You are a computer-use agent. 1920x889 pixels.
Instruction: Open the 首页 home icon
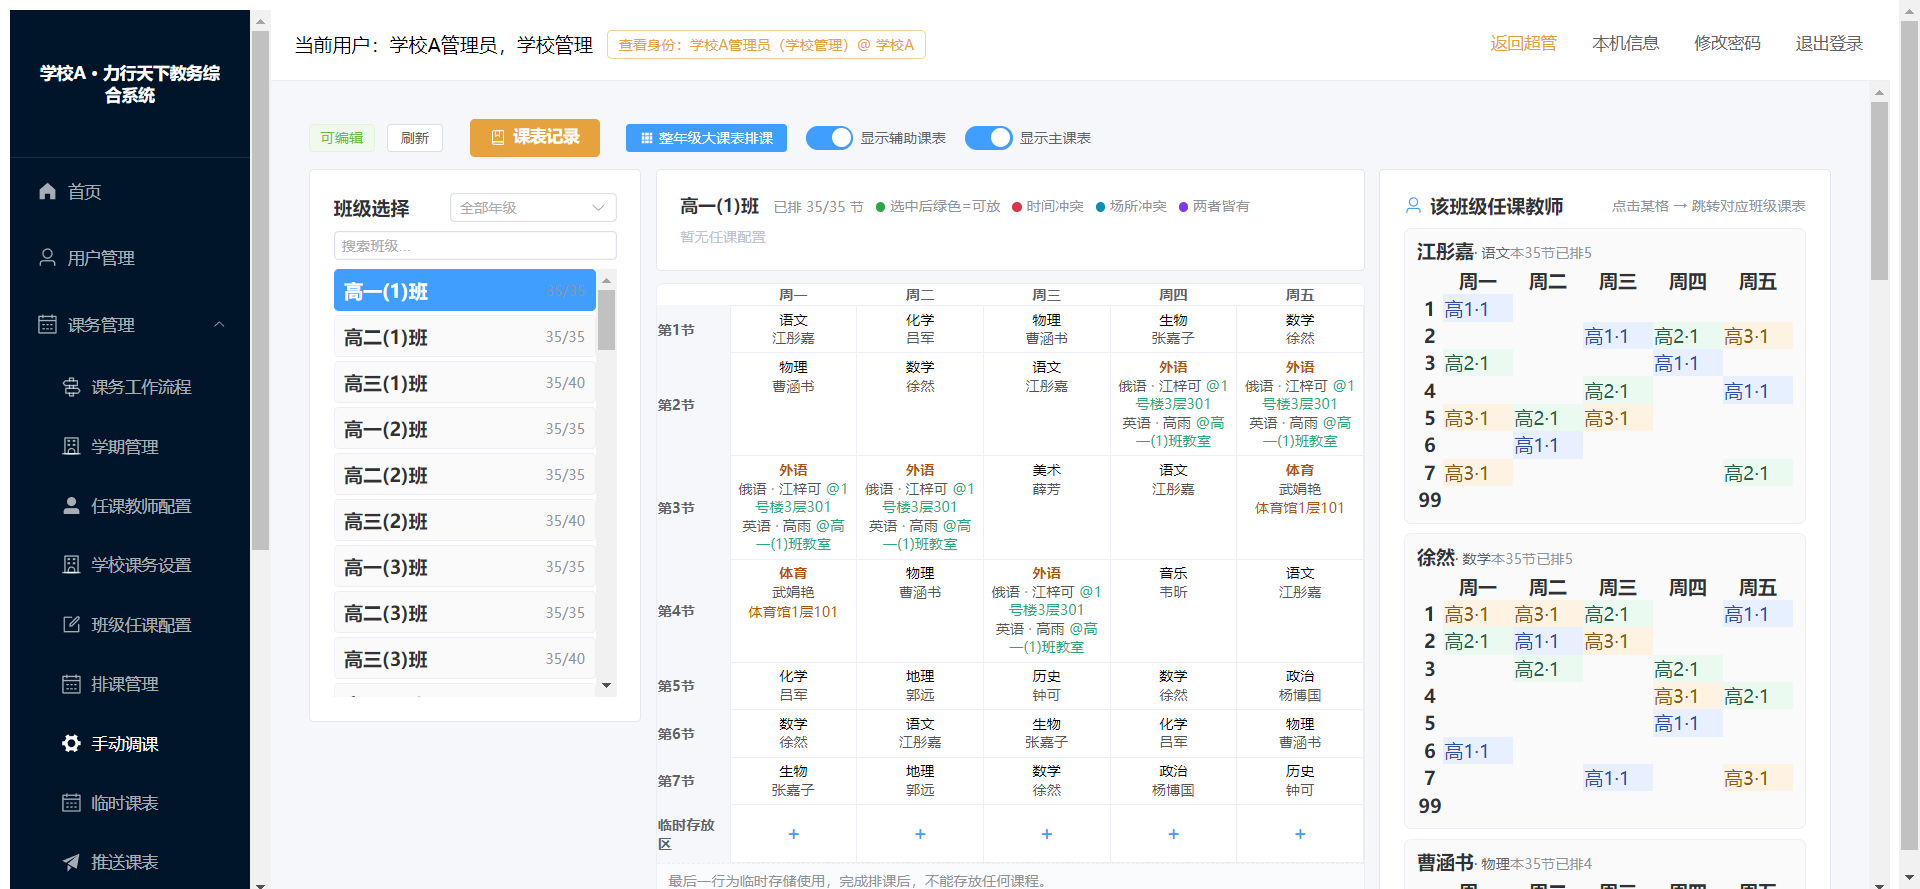click(x=47, y=191)
